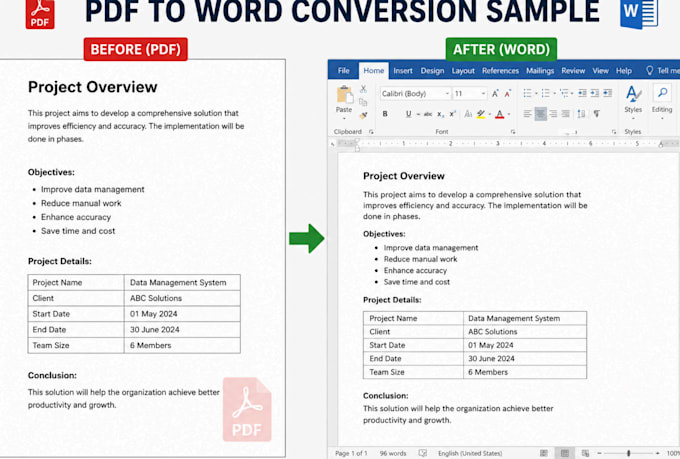Click the Paste clipboard icon
680x459 pixels.
click(x=344, y=95)
